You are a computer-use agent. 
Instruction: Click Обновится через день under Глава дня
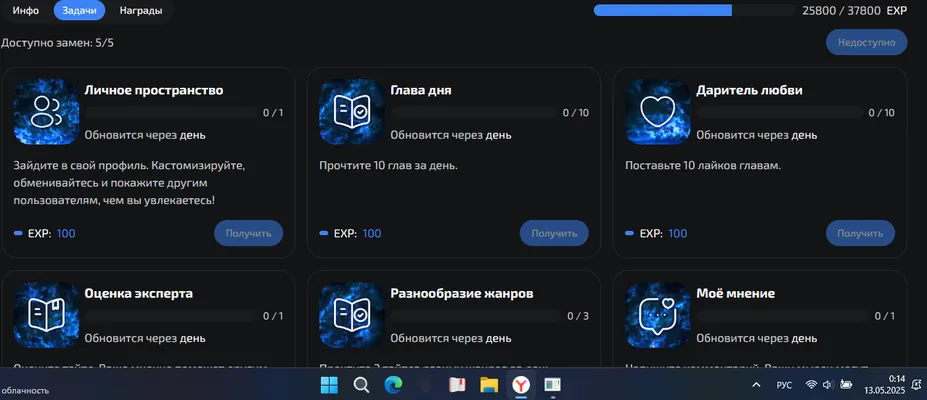tap(450, 135)
